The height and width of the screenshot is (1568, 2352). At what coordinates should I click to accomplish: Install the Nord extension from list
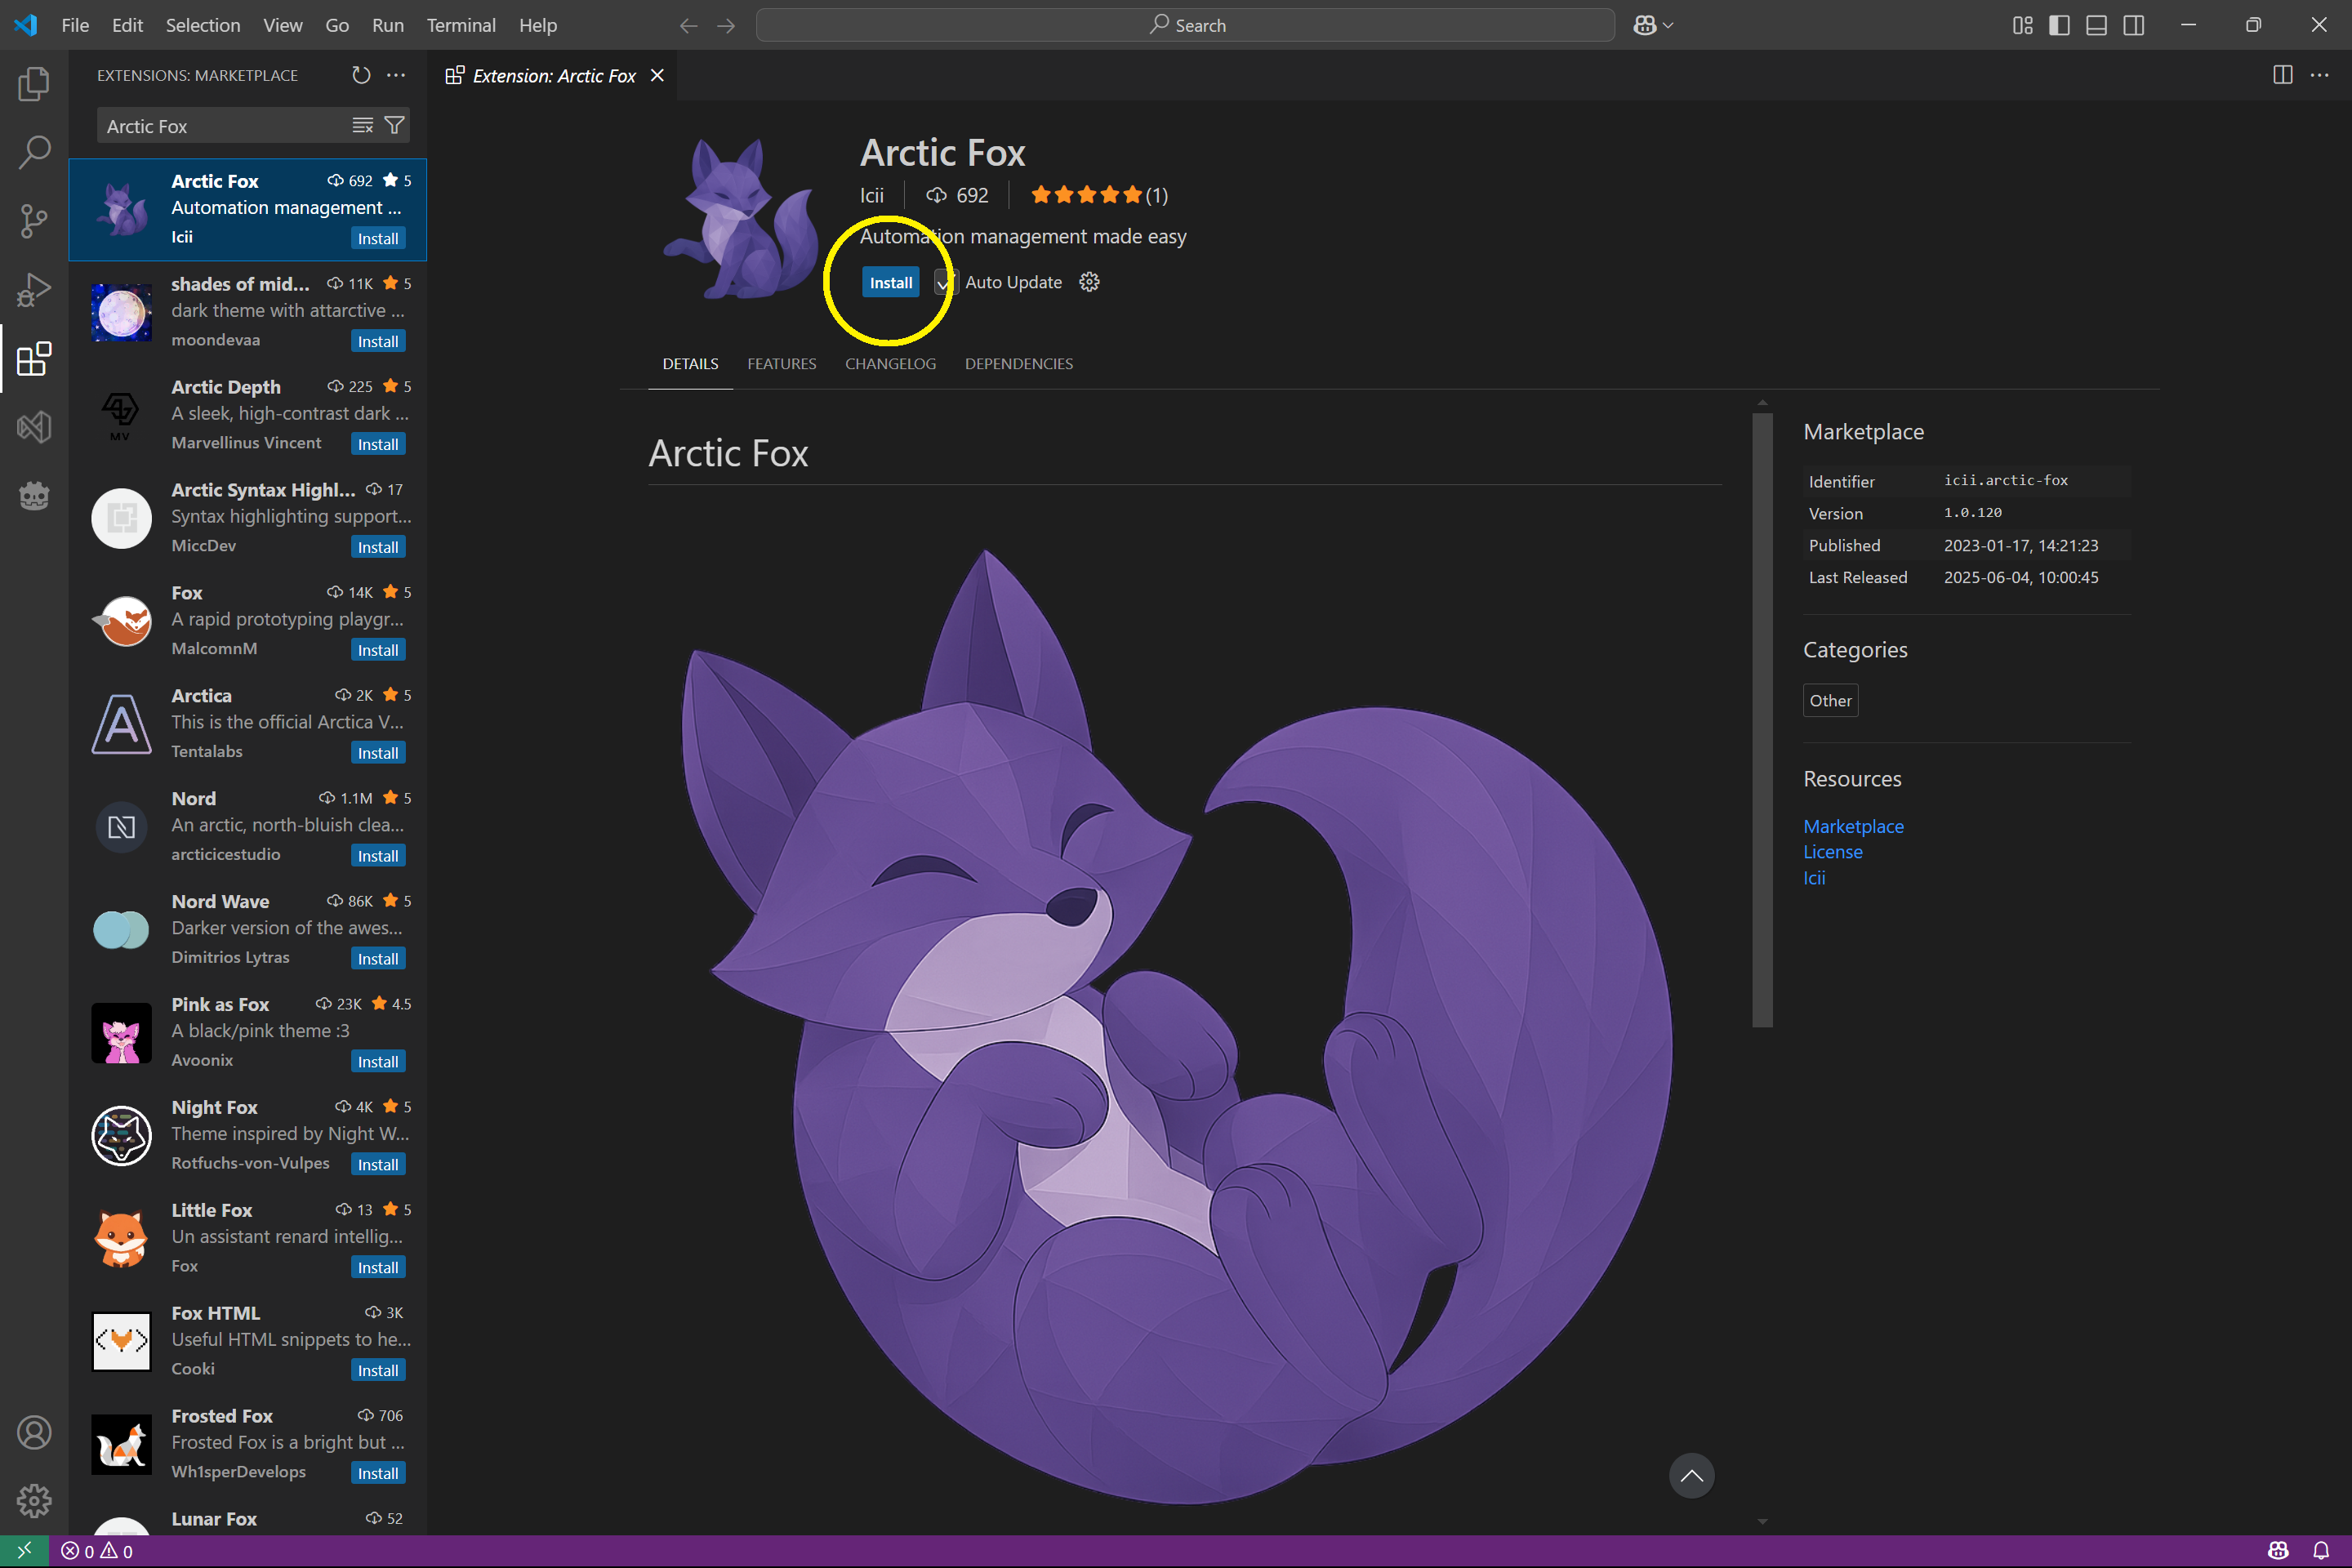[x=378, y=855]
